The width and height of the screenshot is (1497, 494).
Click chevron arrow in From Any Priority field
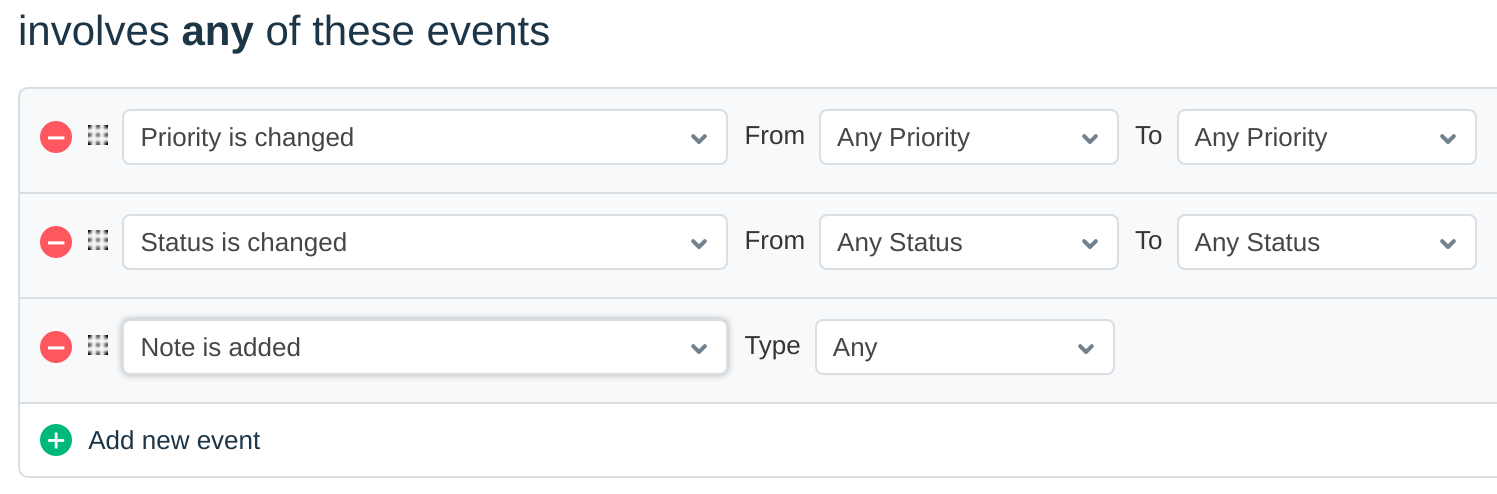click(x=1090, y=138)
